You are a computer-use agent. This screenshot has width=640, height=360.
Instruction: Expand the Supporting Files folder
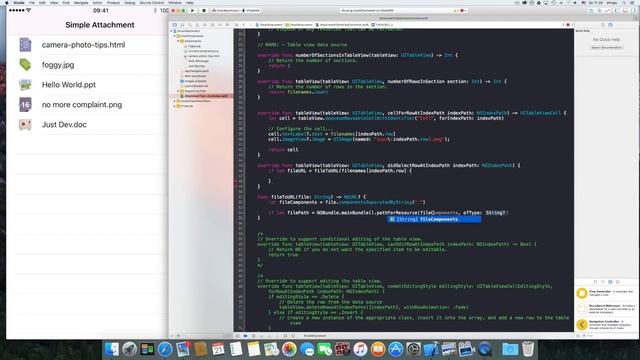click(x=178, y=91)
